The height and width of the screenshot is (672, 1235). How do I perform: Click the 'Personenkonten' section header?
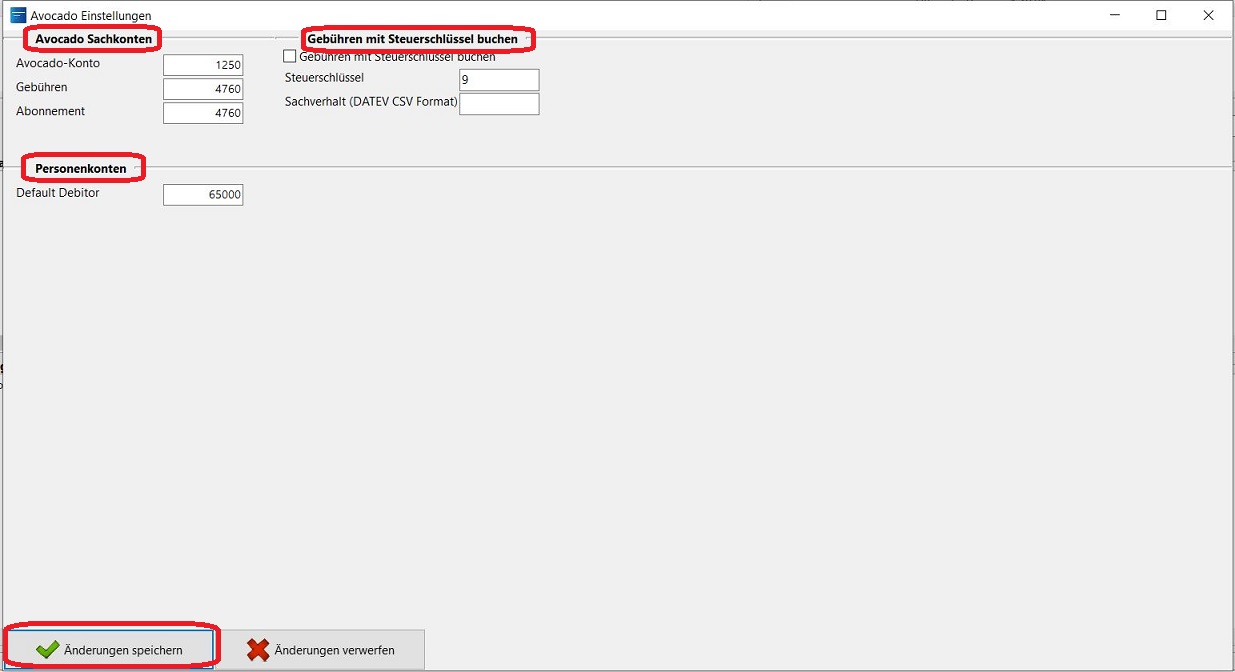pyautogui.click(x=81, y=169)
